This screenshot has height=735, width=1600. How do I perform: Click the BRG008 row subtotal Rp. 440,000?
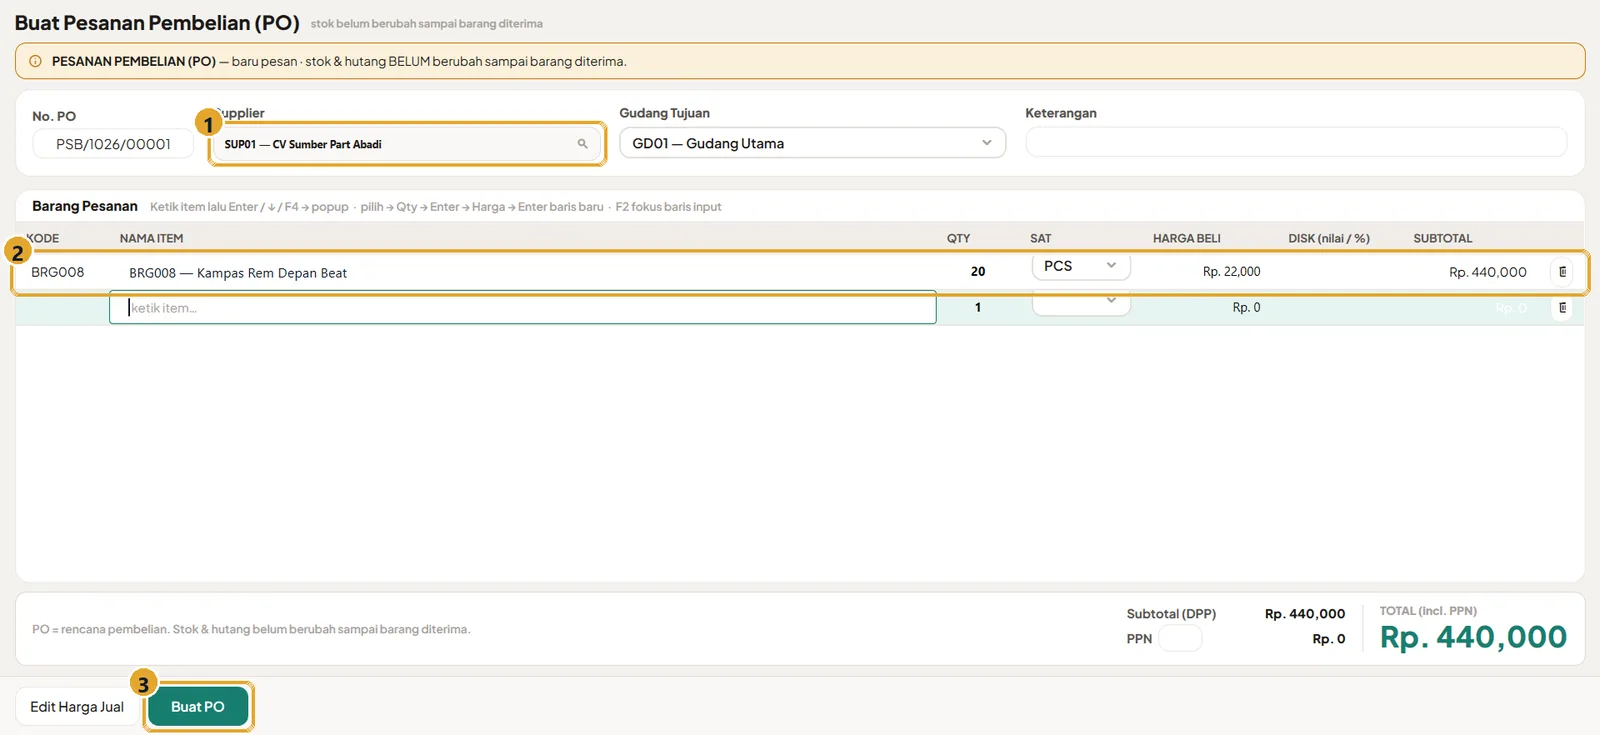pyautogui.click(x=1488, y=272)
